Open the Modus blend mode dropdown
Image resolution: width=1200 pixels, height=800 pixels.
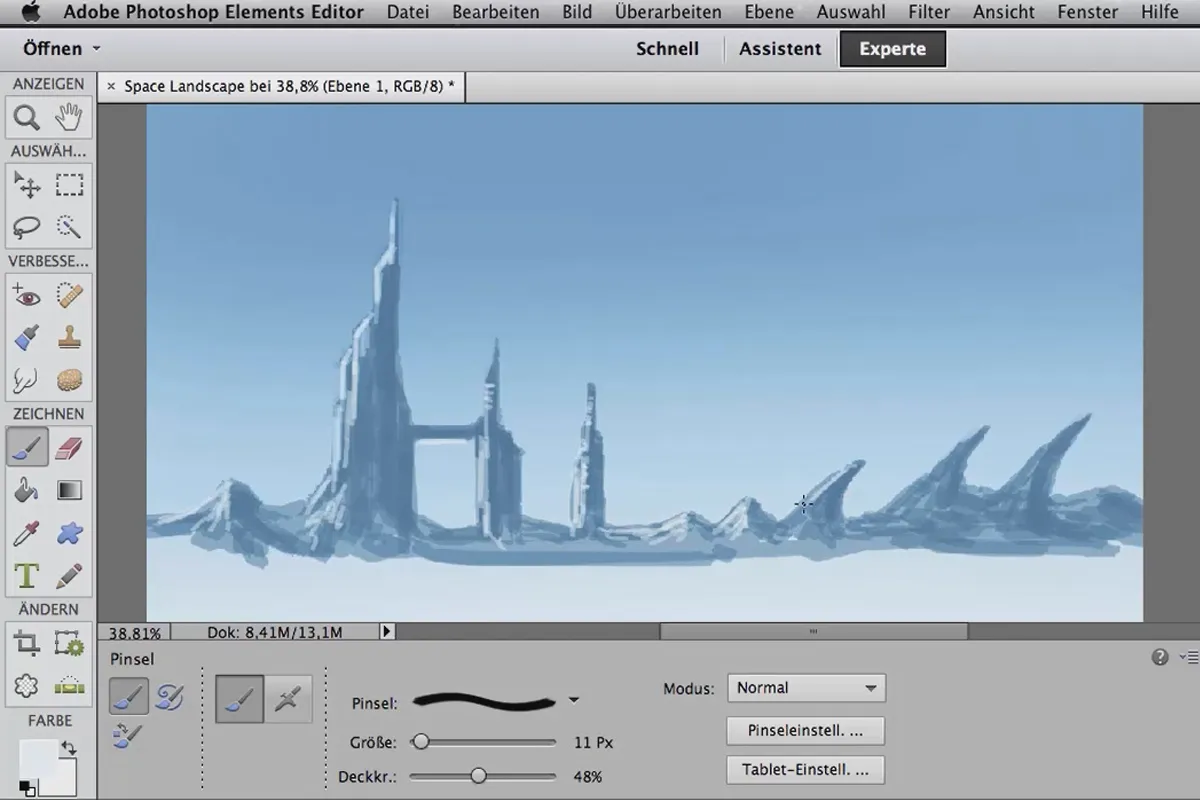click(806, 688)
